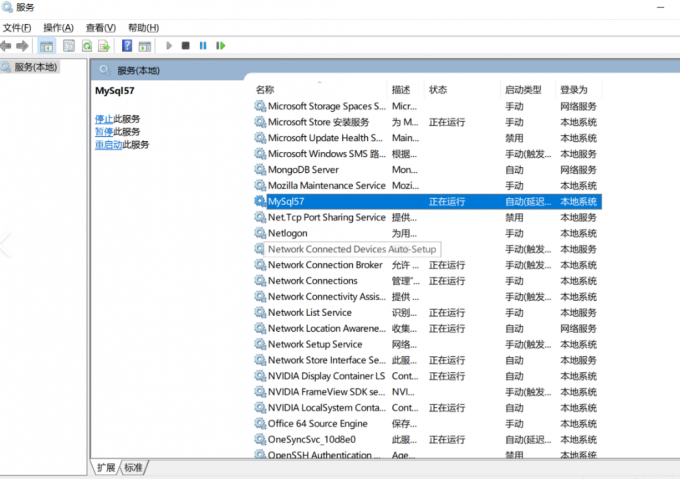This screenshot has height=479, width=680.
Task: Select 服务(本地) in the left tree
Action: pyautogui.click(x=34, y=67)
